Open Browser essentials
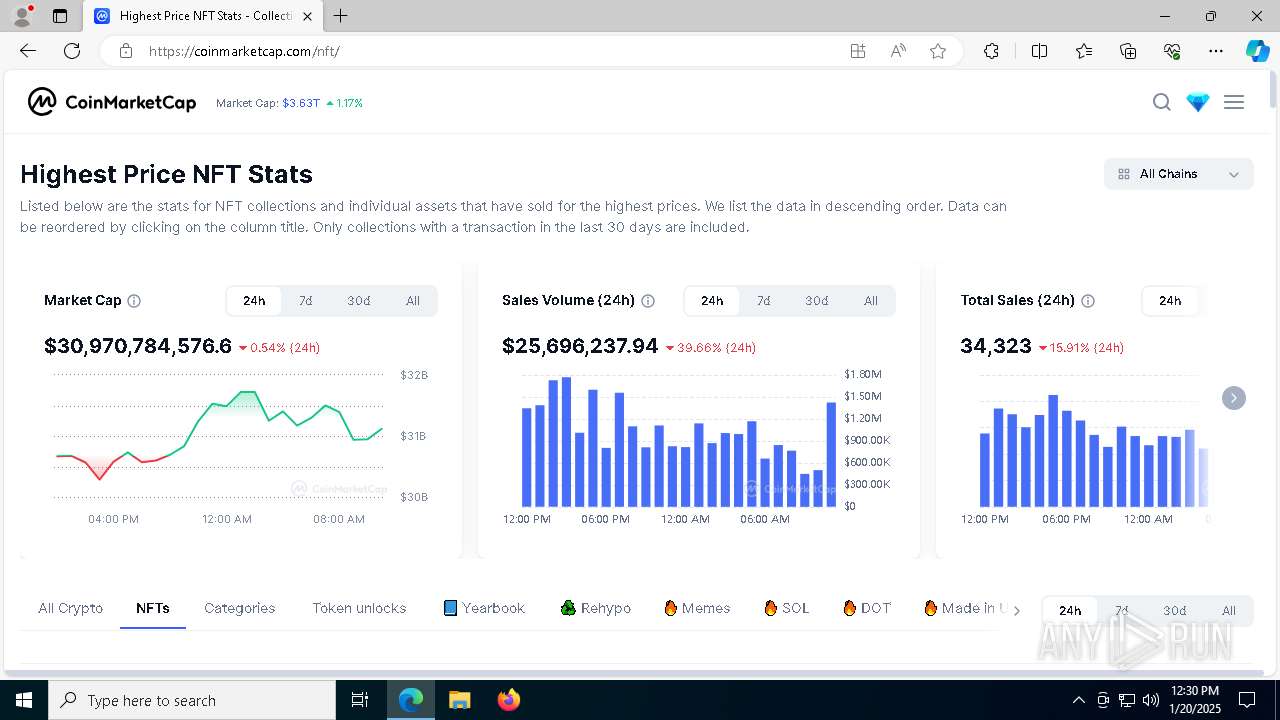Viewport: 1280px width, 720px height. click(1172, 51)
